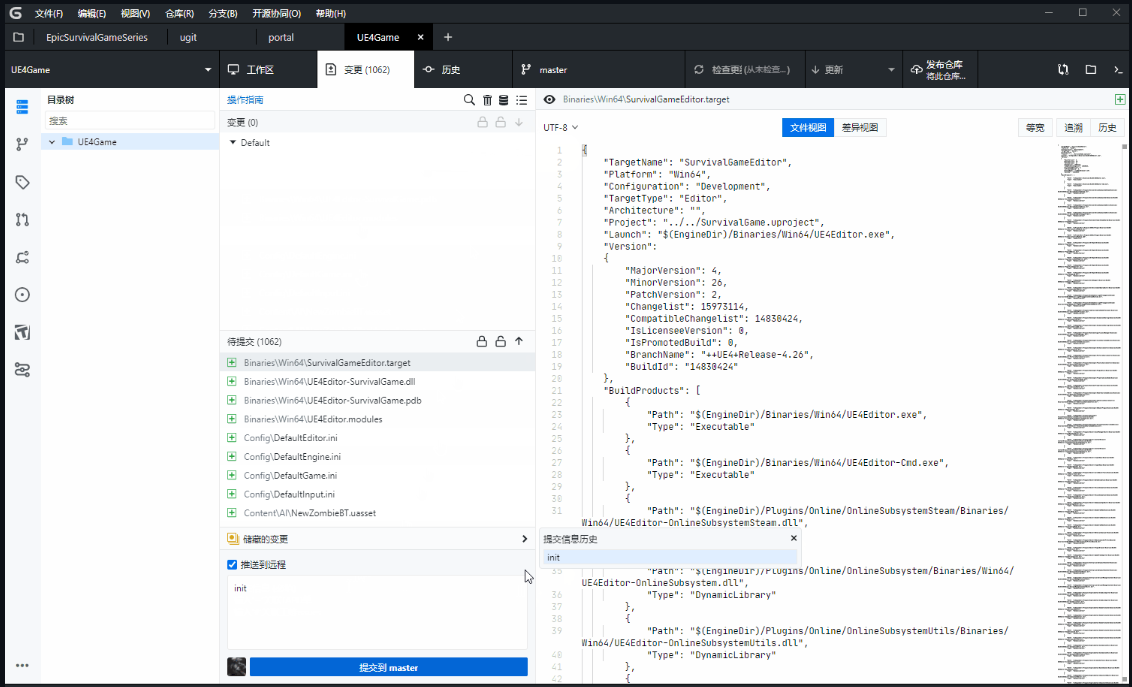Close the 提交信息历史 popup
The image size is (1132, 687).
click(793, 538)
